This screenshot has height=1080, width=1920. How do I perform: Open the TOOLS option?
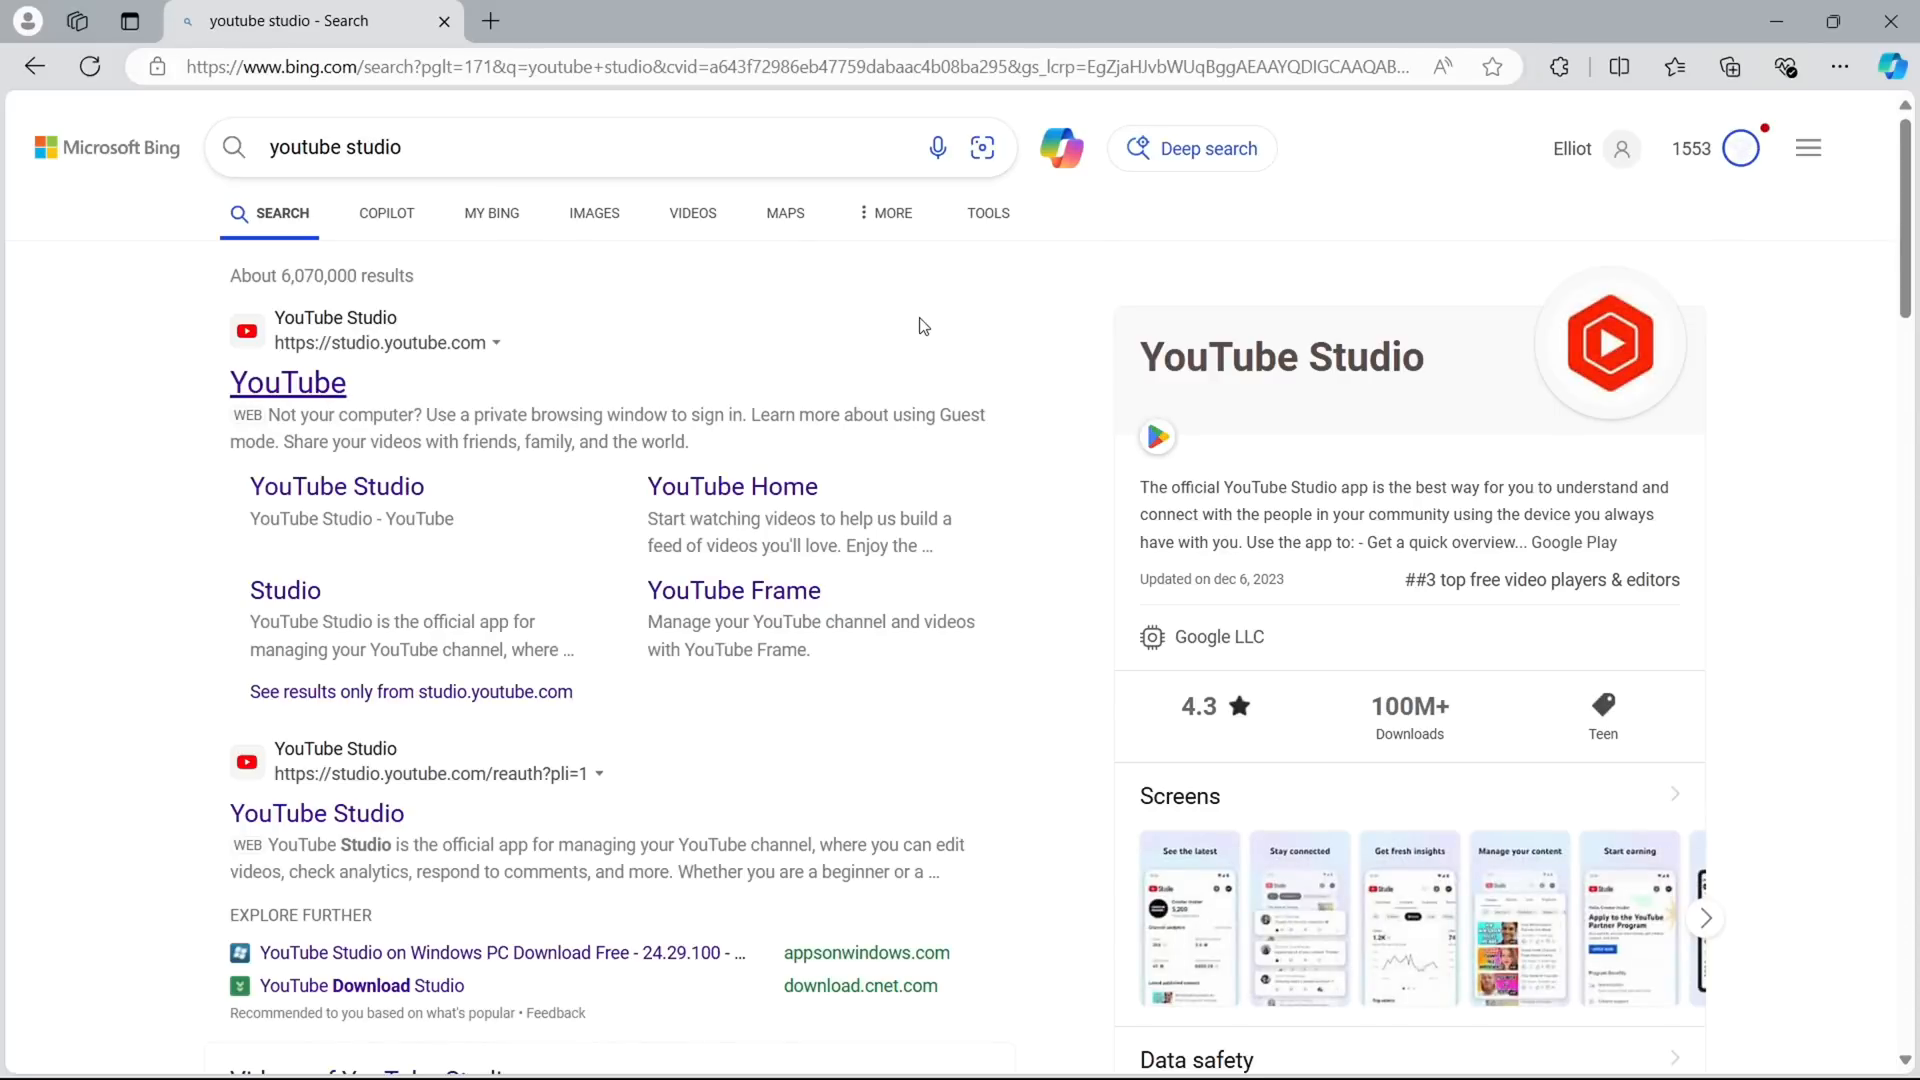pos(988,213)
